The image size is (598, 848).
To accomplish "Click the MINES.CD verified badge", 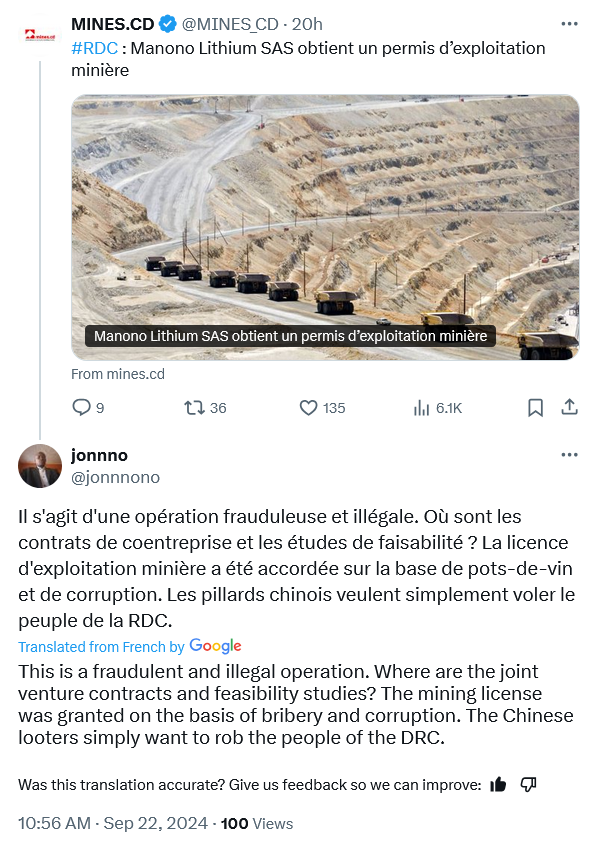I will coord(168,24).
